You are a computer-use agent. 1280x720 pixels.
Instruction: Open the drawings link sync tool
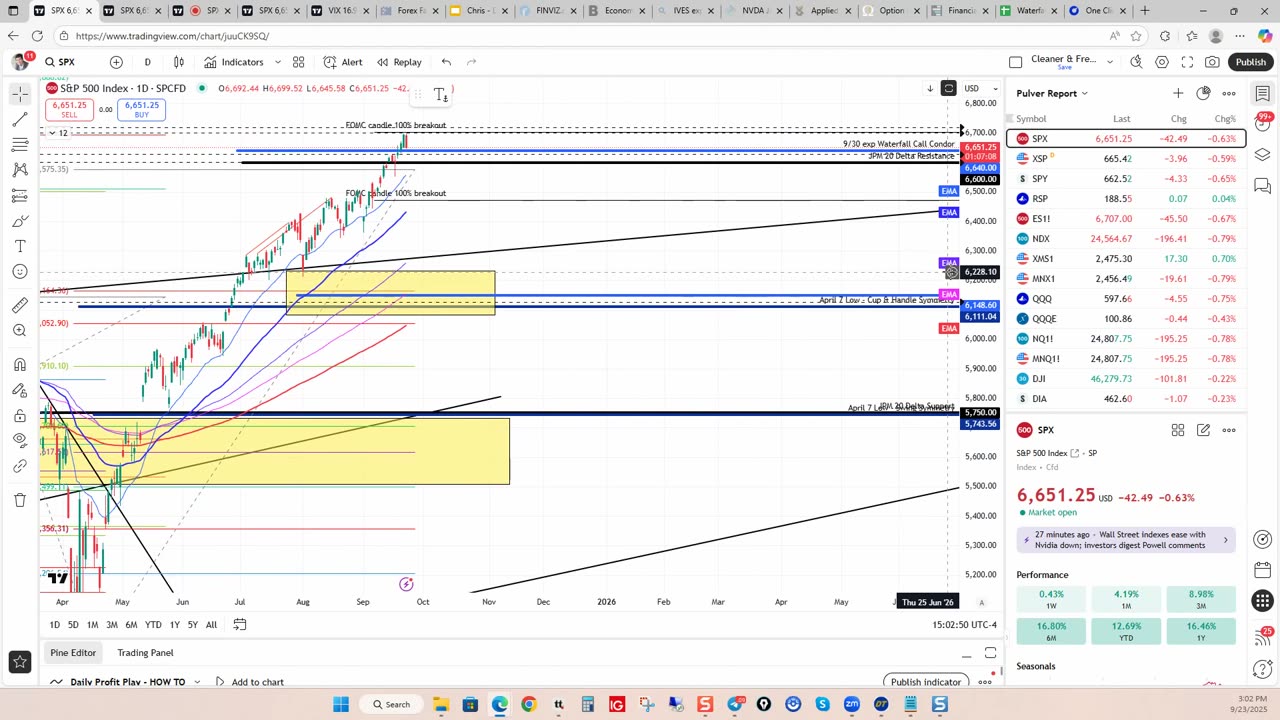20,467
